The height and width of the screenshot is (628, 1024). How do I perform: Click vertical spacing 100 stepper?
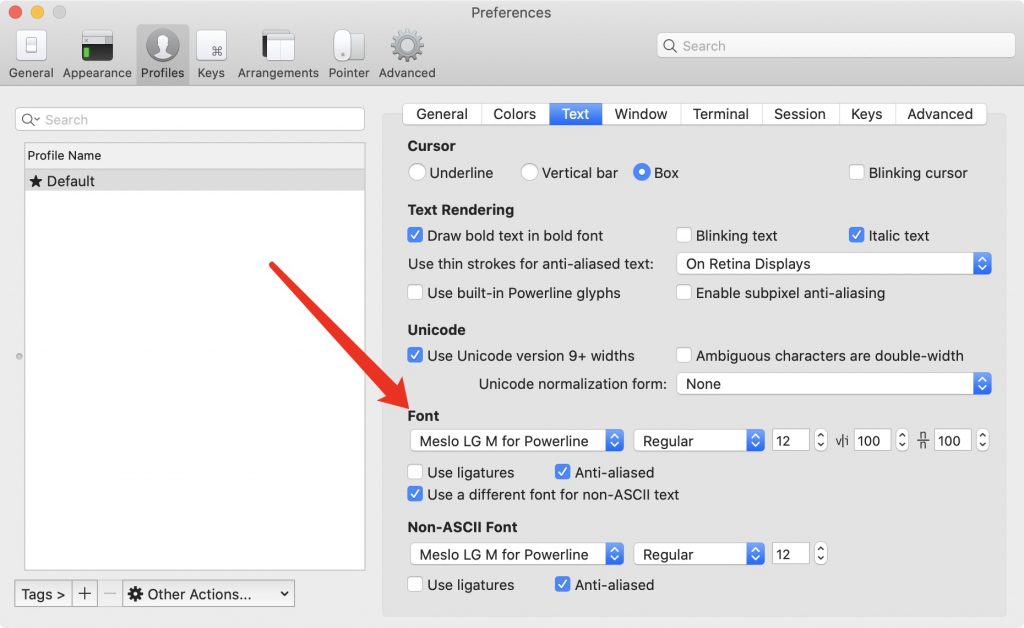coord(982,441)
